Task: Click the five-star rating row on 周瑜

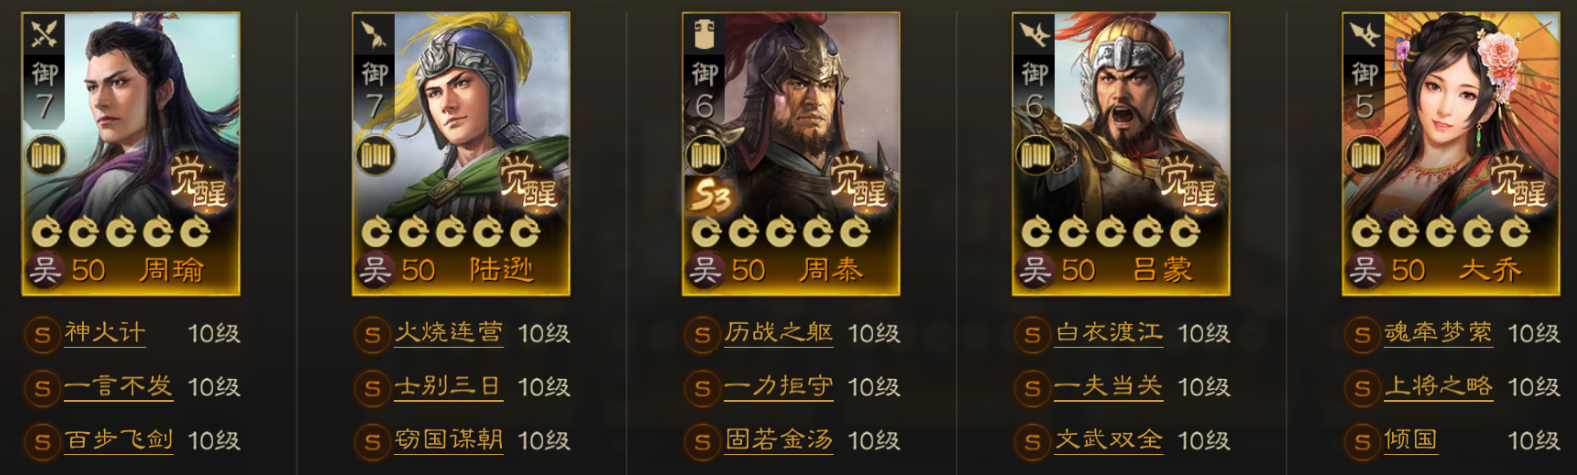Action: click(x=121, y=232)
